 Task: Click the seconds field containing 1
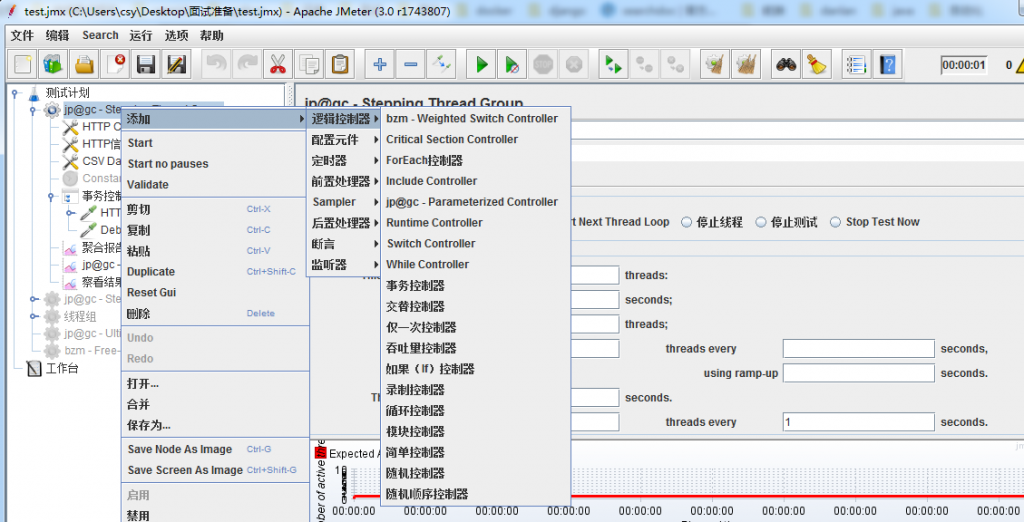858,422
